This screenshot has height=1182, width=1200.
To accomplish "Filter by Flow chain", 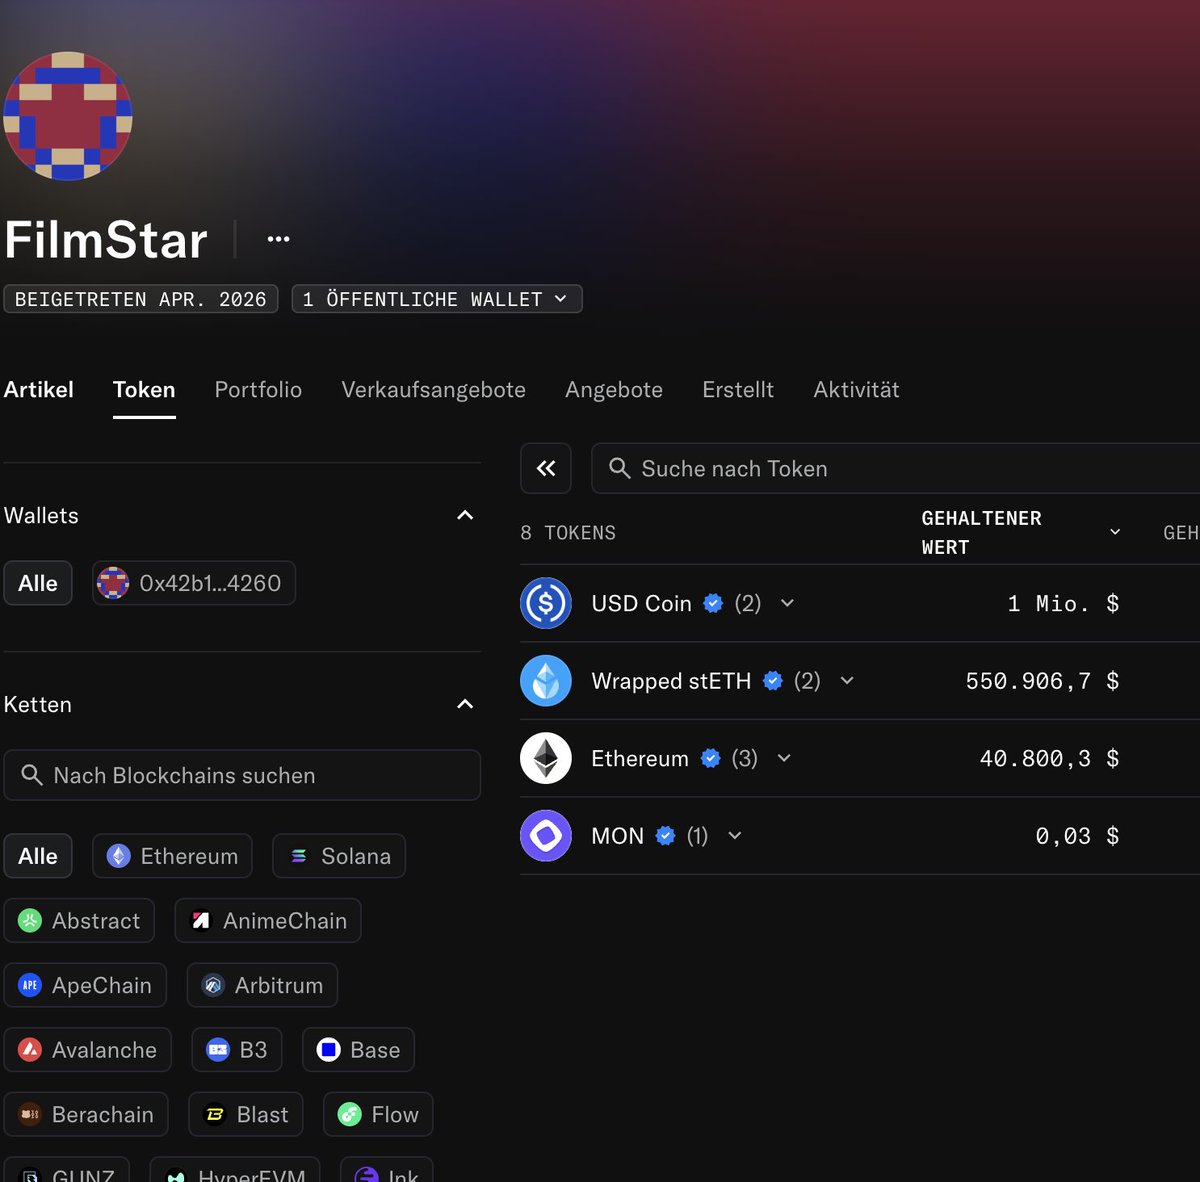I will click(378, 1114).
